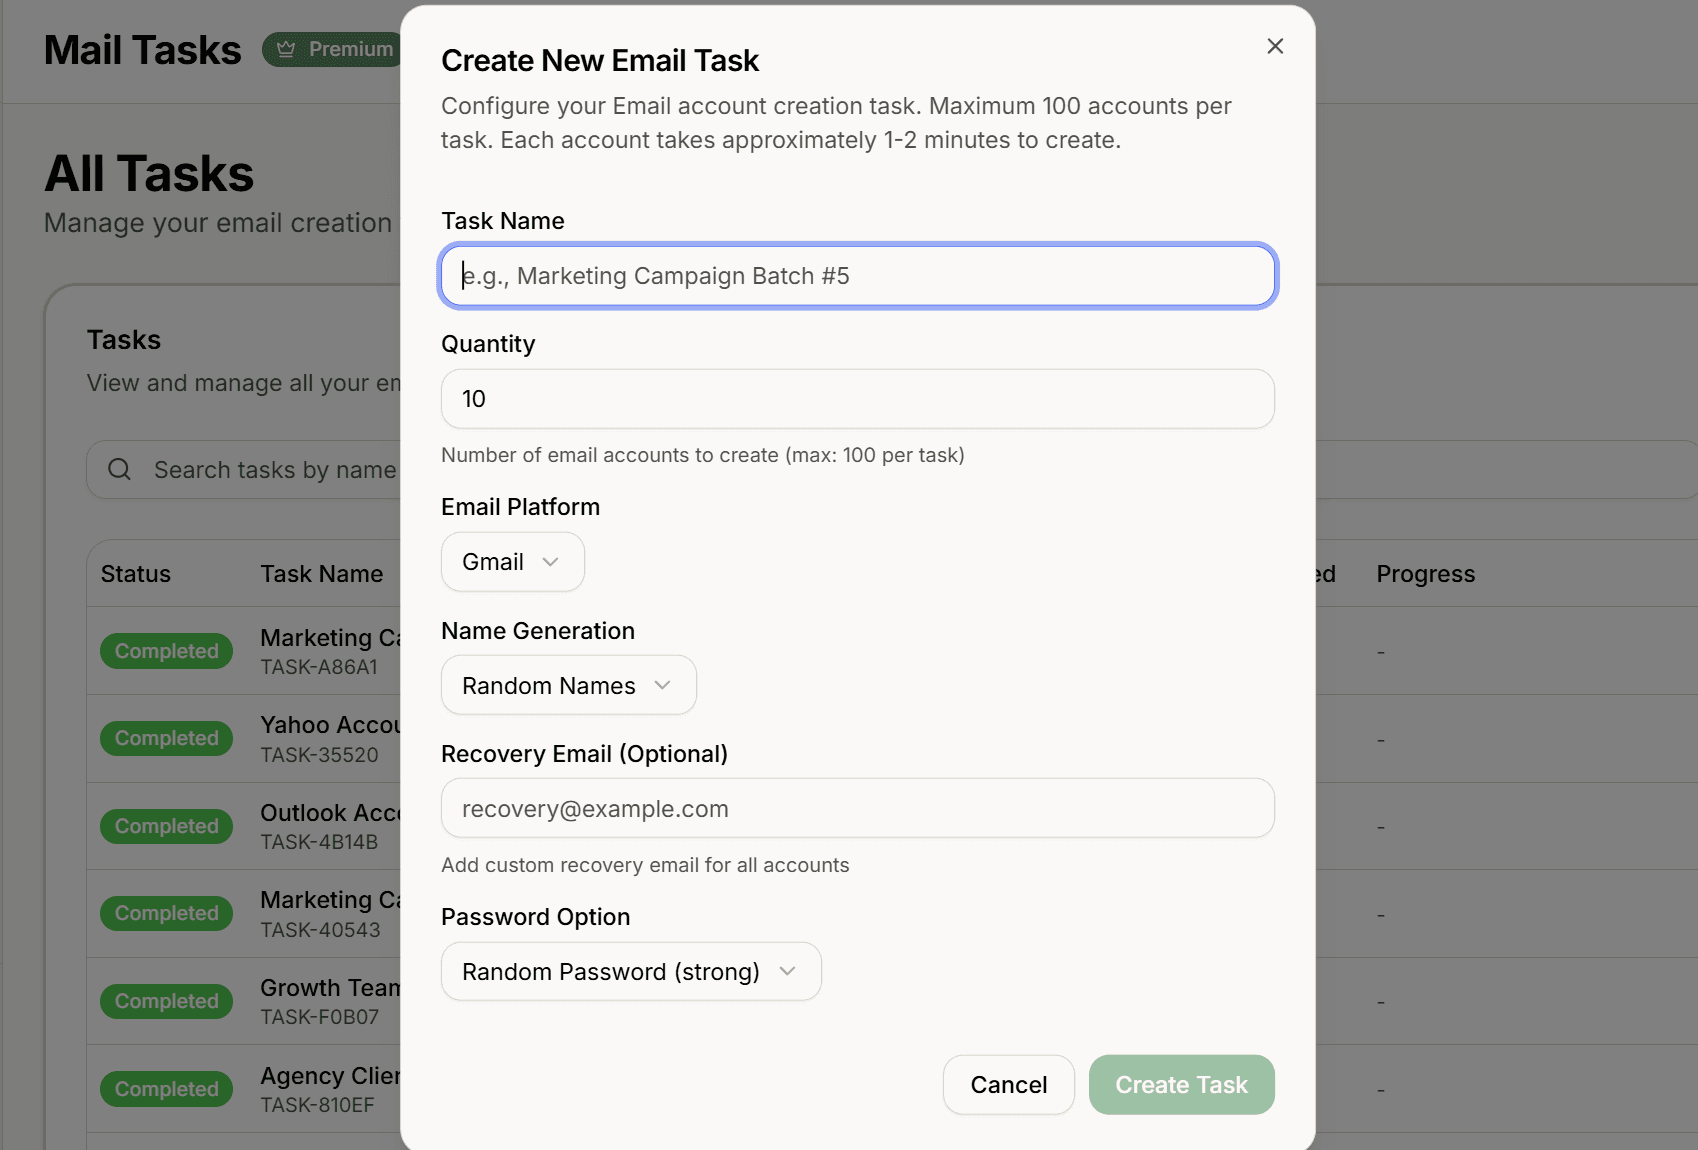Image resolution: width=1698 pixels, height=1150 pixels.
Task: Click Completed badge for TASK-A86A1
Action: coord(167,651)
